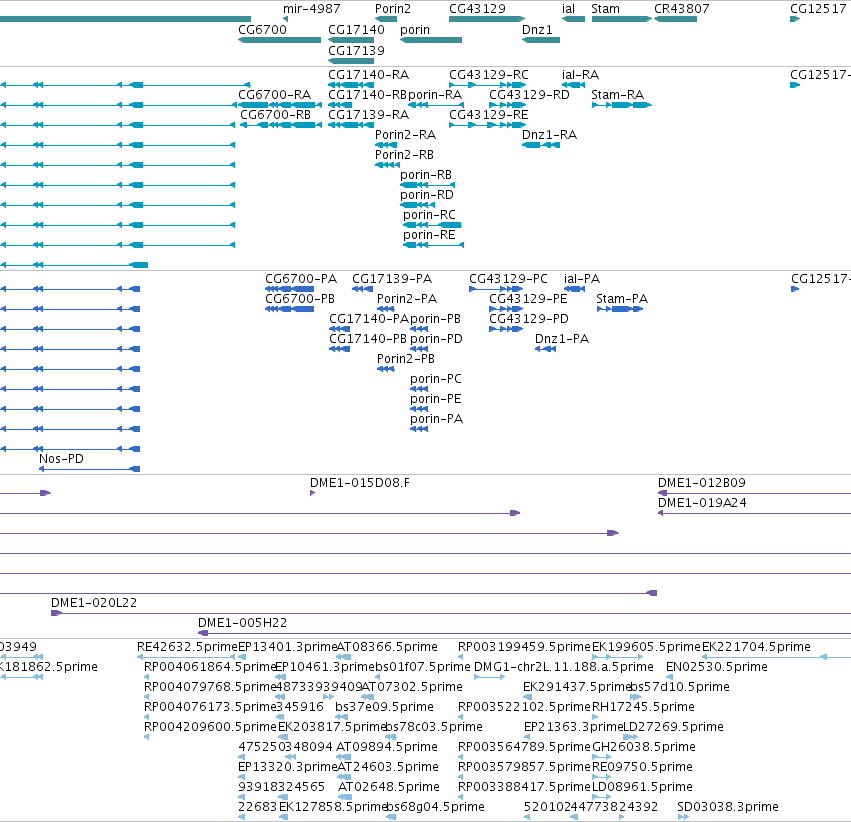The width and height of the screenshot is (851, 822).
Task: Select the RE42632.5prime EST label
Action: pos(187,647)
